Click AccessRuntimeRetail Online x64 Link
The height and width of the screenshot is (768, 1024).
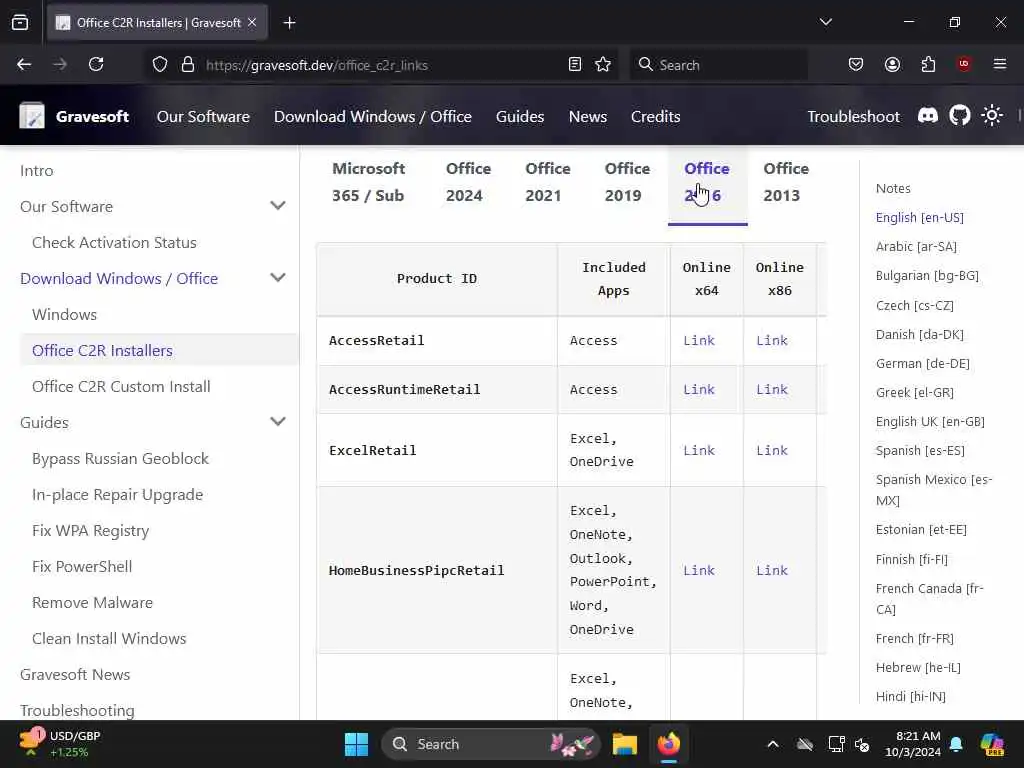699,389
